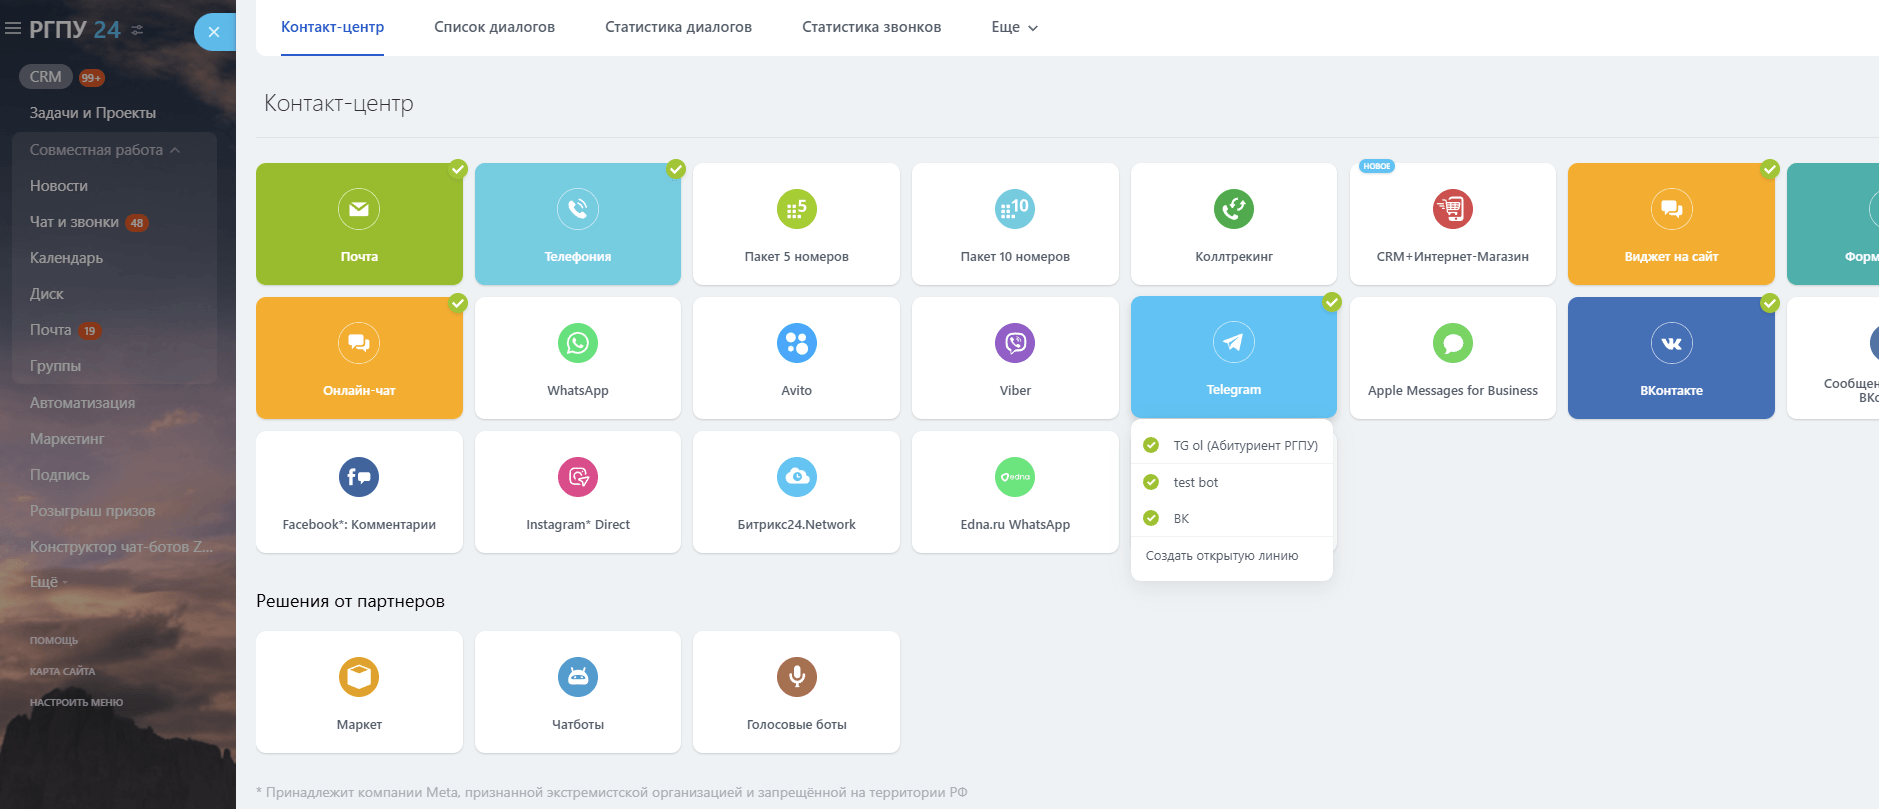Open the Почта mail channel tile icon
This screenshot has height=809, width=1879.
pos(359,209)
